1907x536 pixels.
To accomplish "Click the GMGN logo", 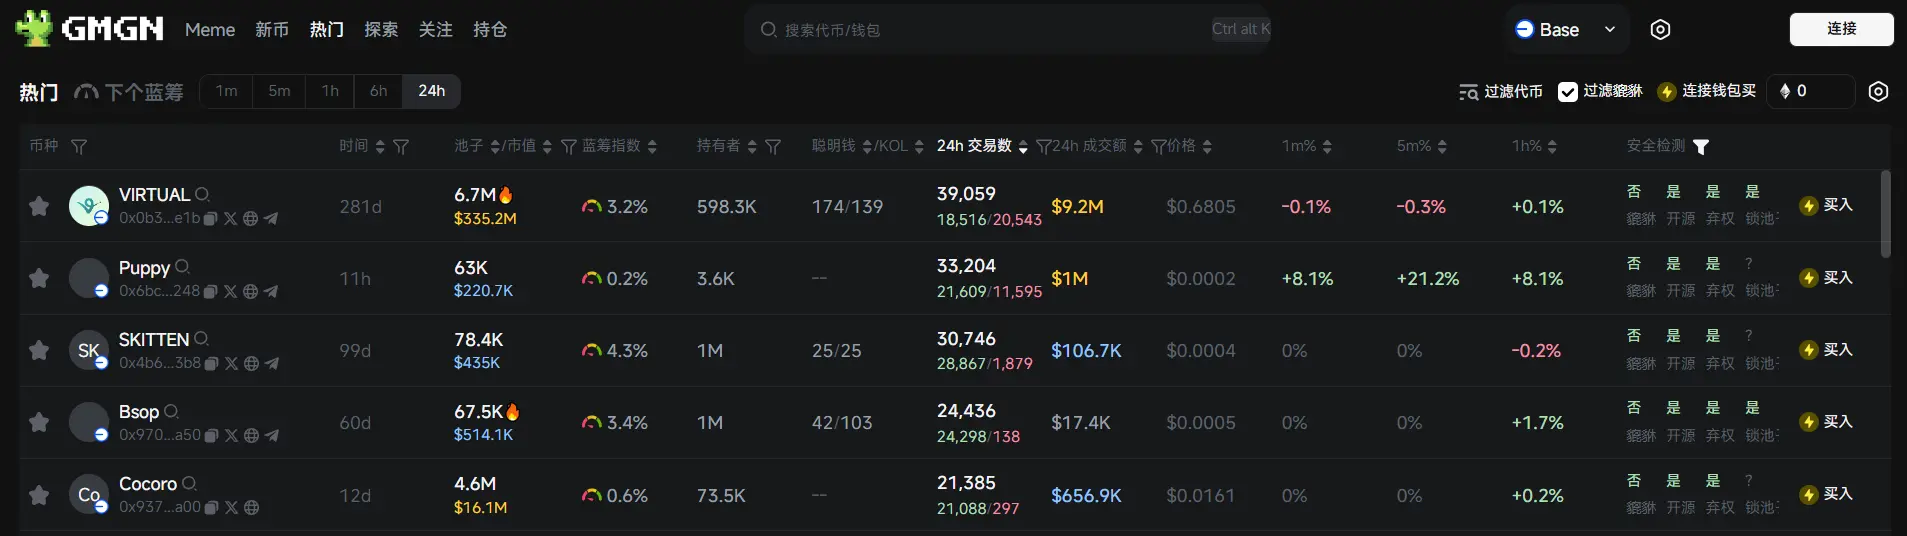I will click(90, 29).
